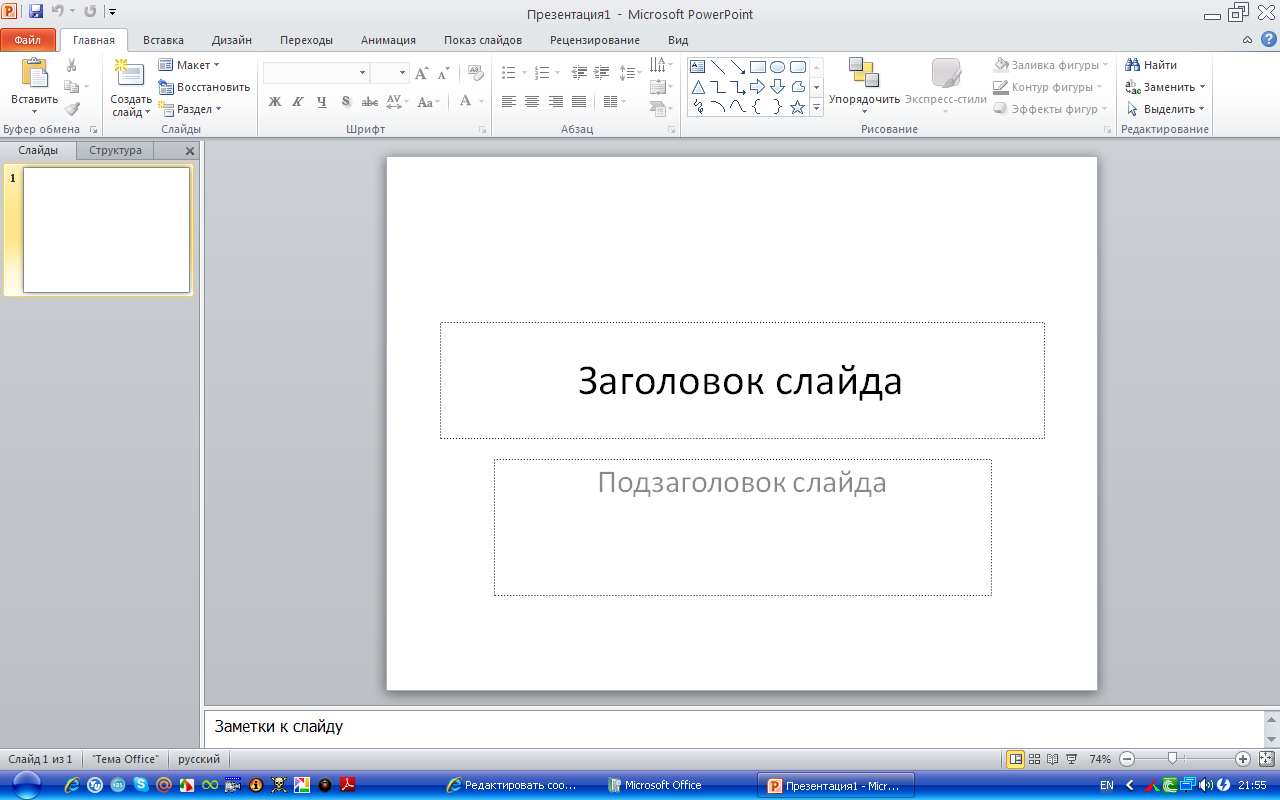
Task: Align text left
Action: pyautogui.click(x=509, y=101)
